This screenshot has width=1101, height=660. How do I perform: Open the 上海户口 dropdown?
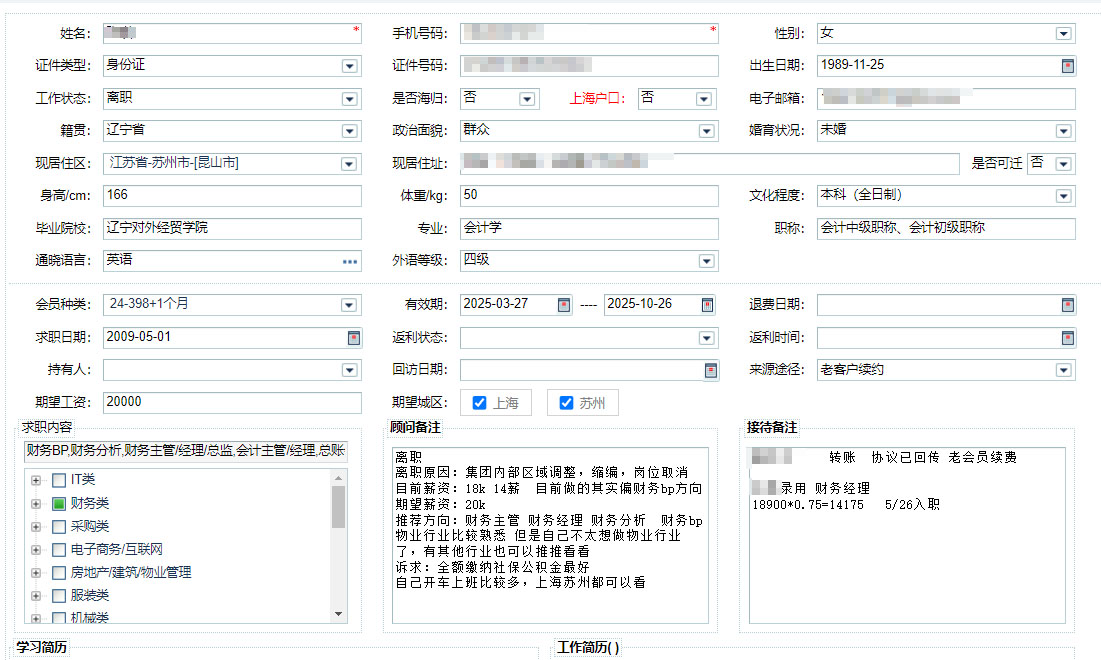tap(704, 99)
